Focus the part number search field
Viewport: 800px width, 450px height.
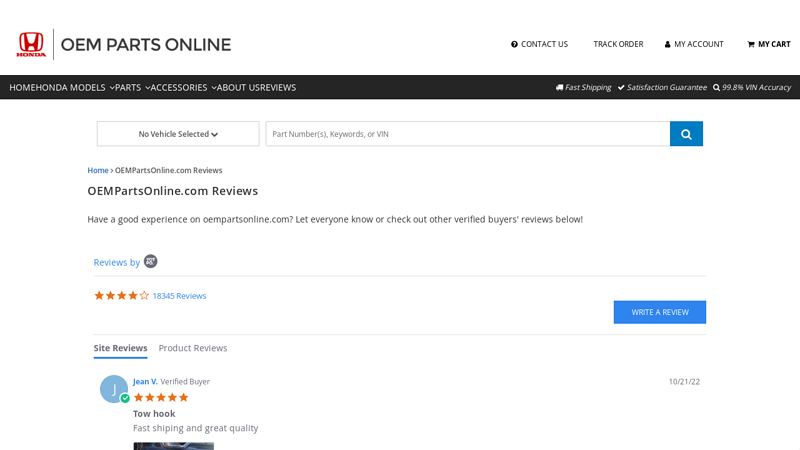[468, 134]
